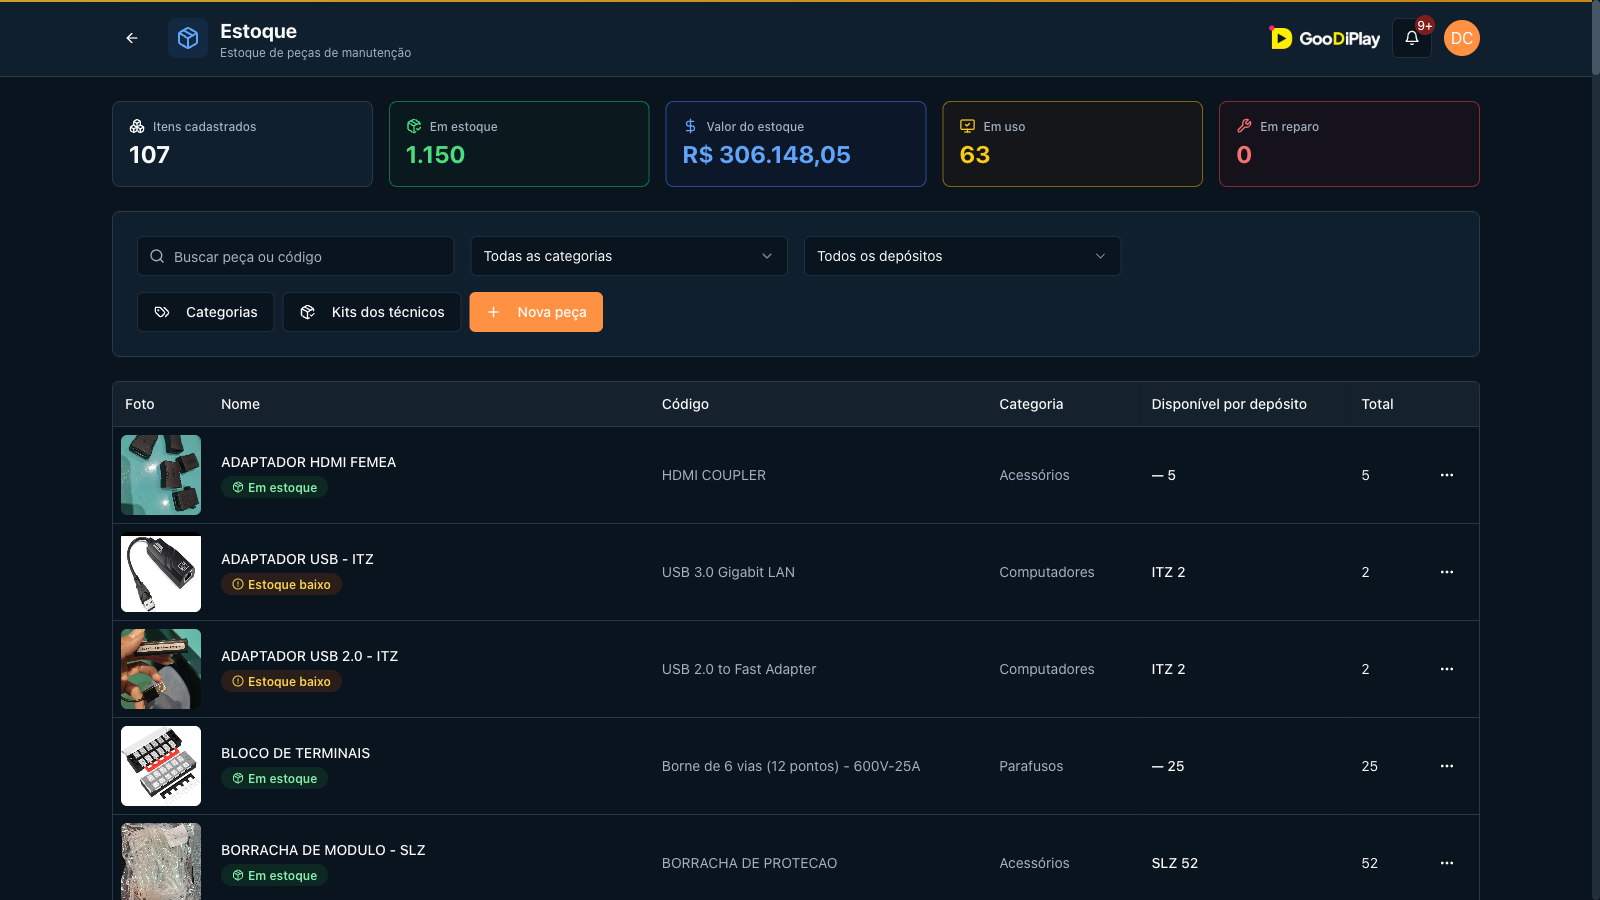1600x900 pixels.
Task: Open the ADAPTADOR USB 2.0 - ITZ photo
Action: pyautogui.click(x=161, y=669)
